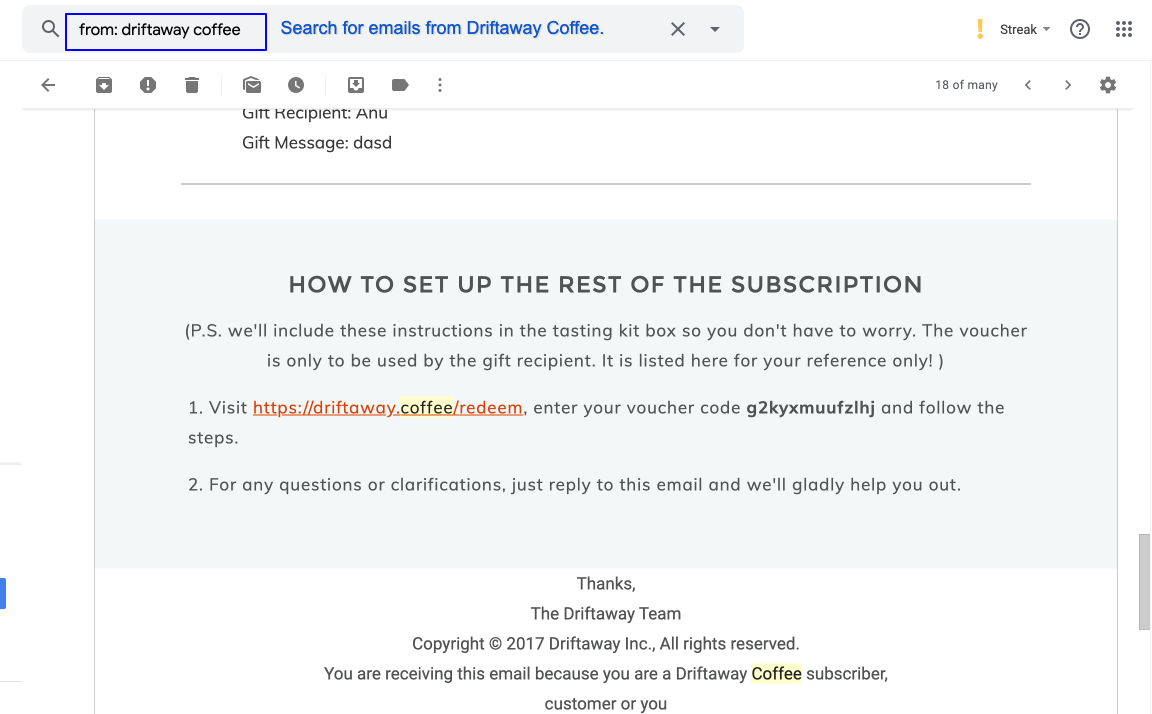Click the 'HOW TO SET UP THE REST OF THE SUBSCRIPTION' heading
The width and height of the screenshot is (1152, 714).
605,285
